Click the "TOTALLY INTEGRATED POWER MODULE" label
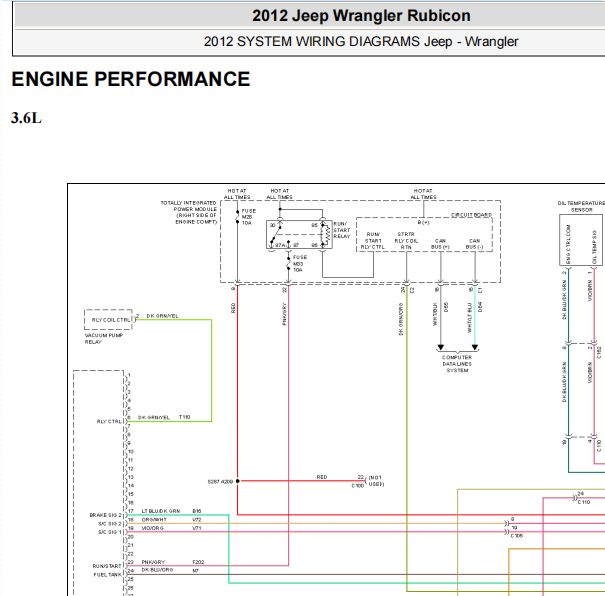This screenshot has width=605, height=596. [x=189, y=212]
